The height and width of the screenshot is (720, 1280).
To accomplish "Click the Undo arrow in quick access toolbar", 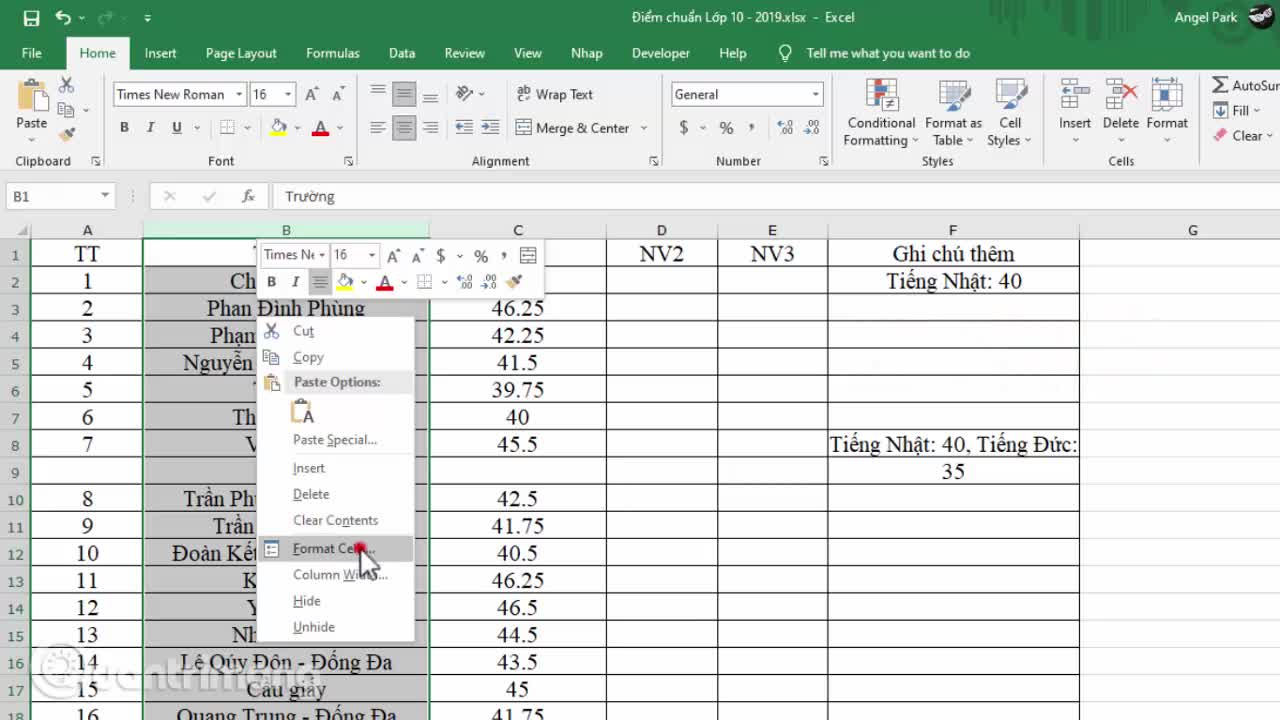I will click(x=64, y=18).
